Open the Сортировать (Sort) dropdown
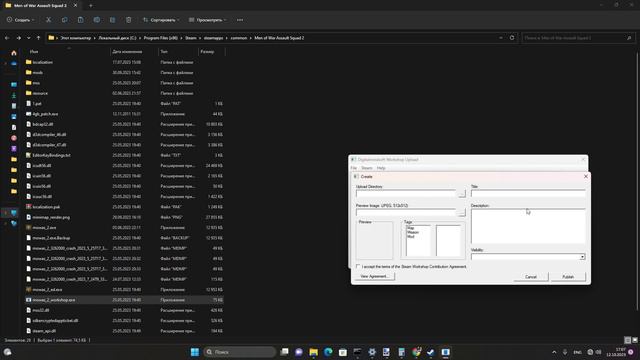640x360 pixels. [161, 20]
